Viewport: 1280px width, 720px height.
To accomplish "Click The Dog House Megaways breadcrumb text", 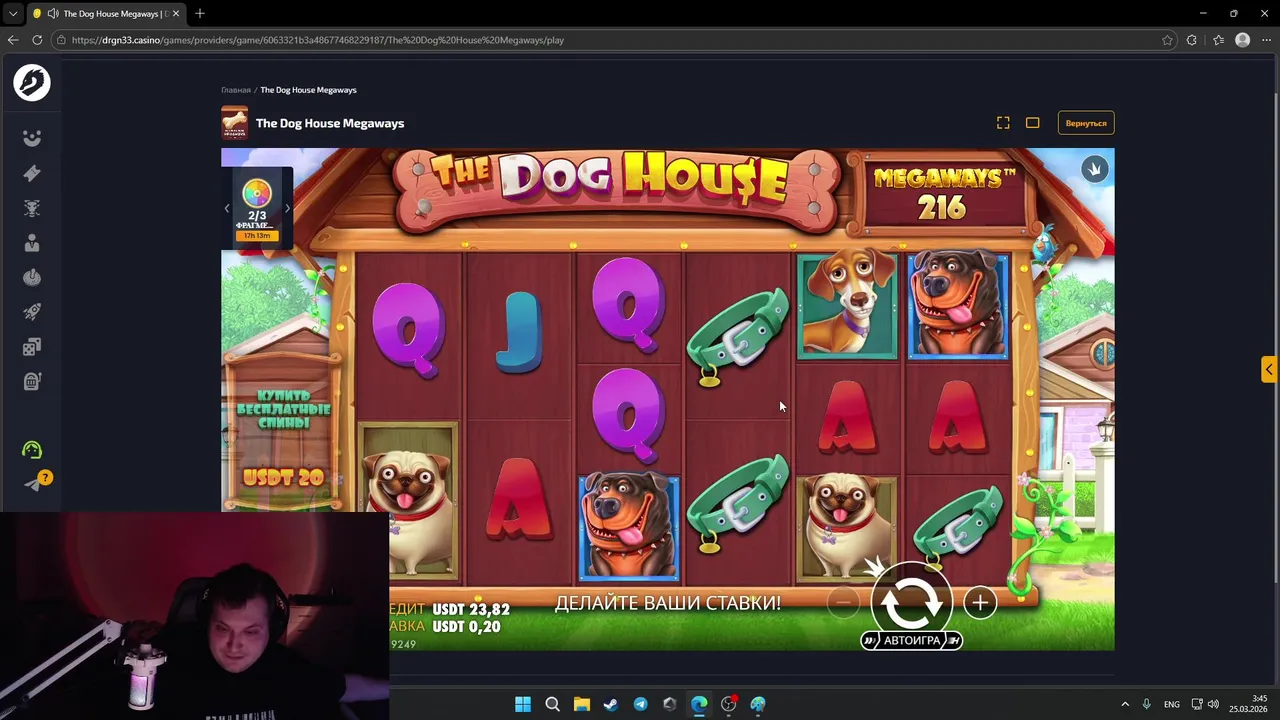I will point(308,90).
